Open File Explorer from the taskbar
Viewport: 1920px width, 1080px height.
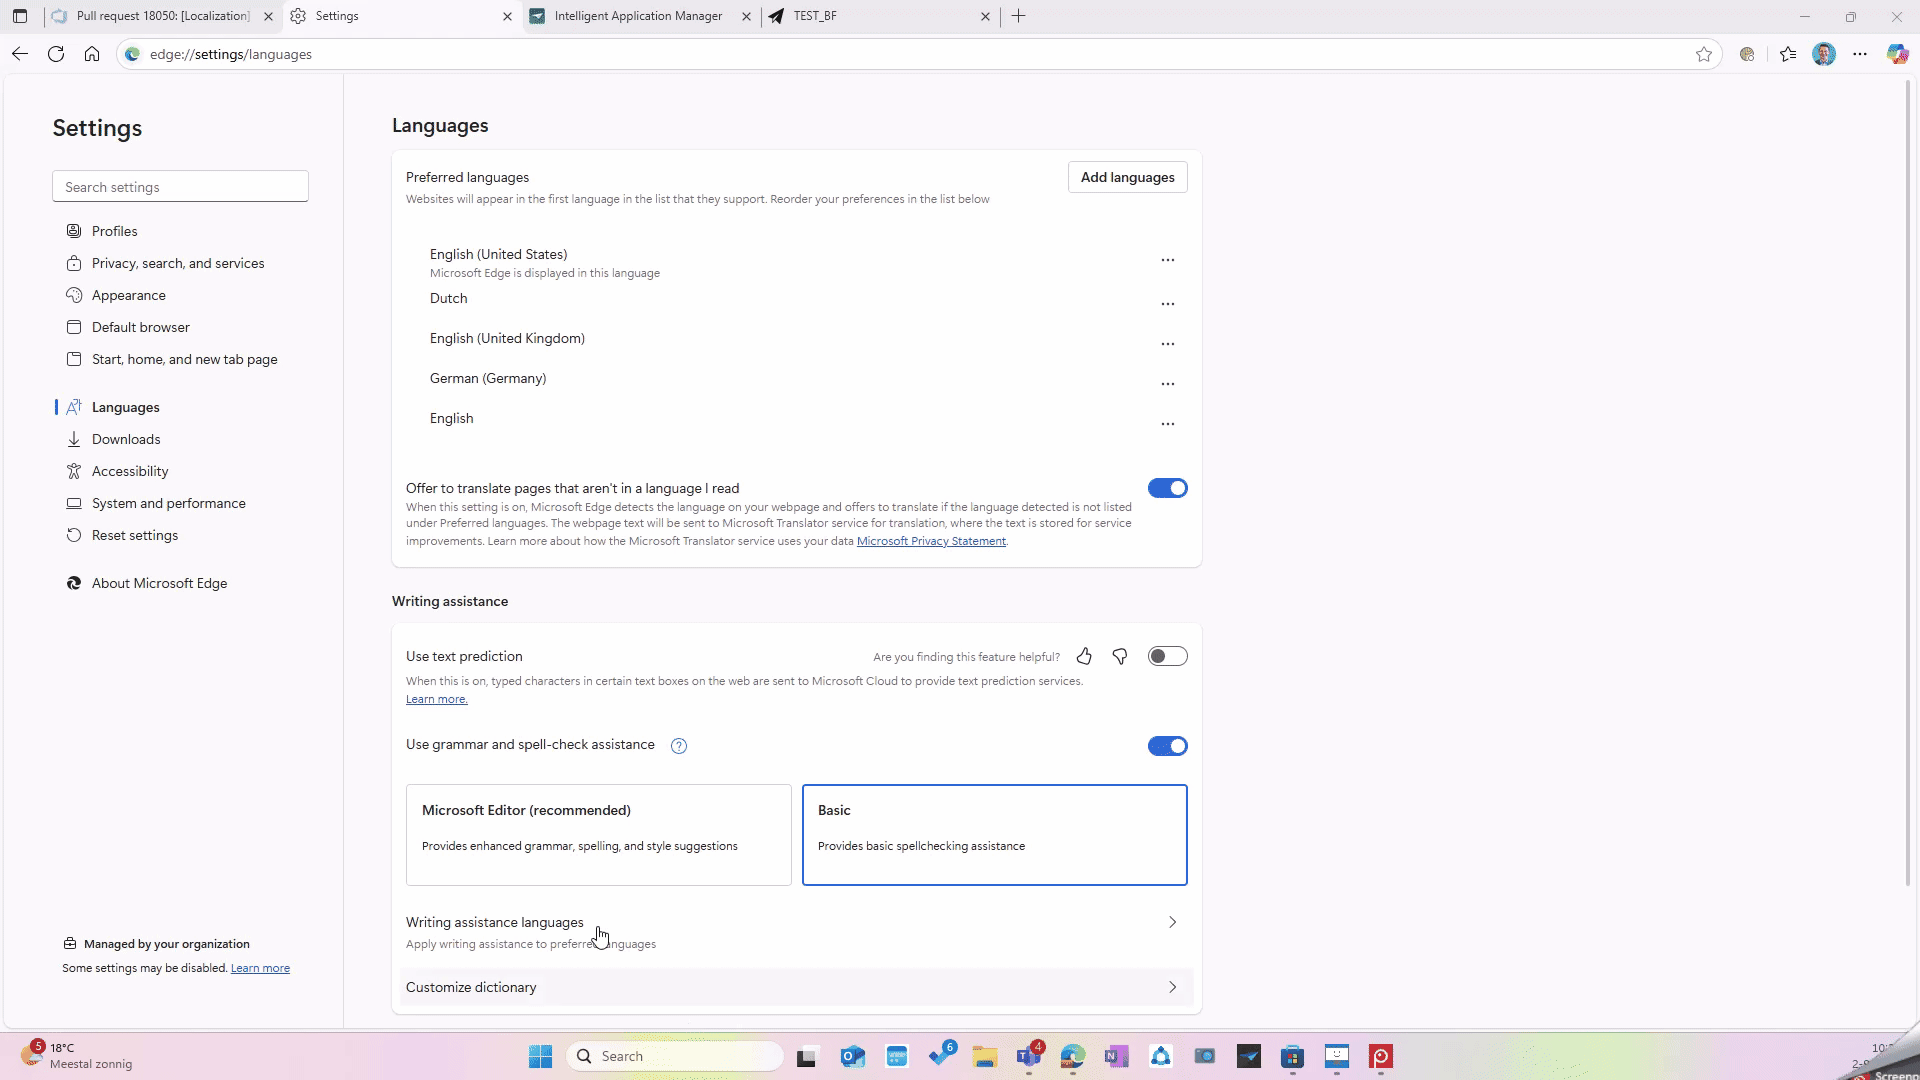click(x=985, y=1056)
